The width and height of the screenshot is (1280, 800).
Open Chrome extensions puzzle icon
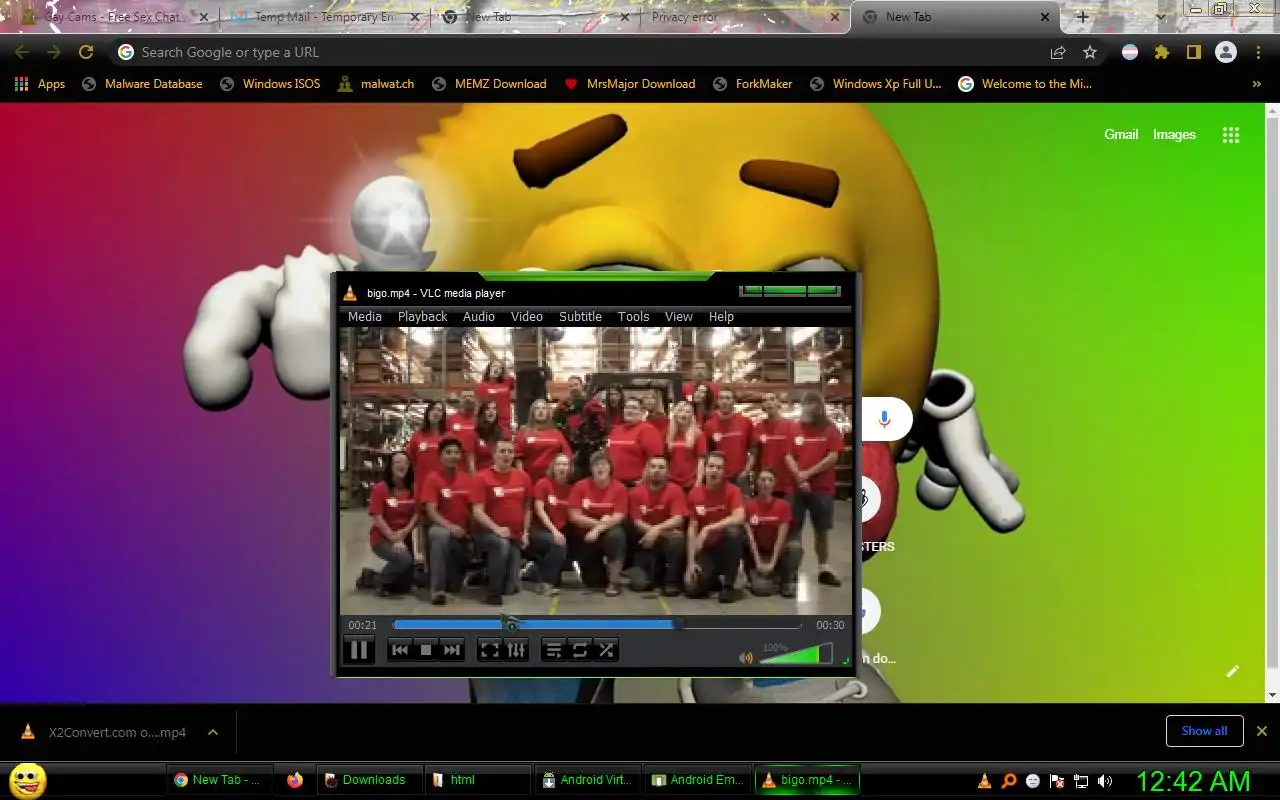point(1162,52)
